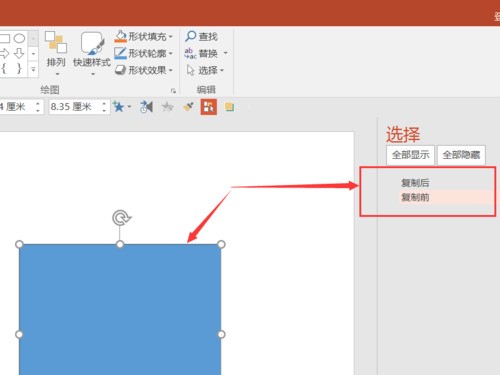
Task: Click the Show All (全部显示) button
Action: click(410, 155)
